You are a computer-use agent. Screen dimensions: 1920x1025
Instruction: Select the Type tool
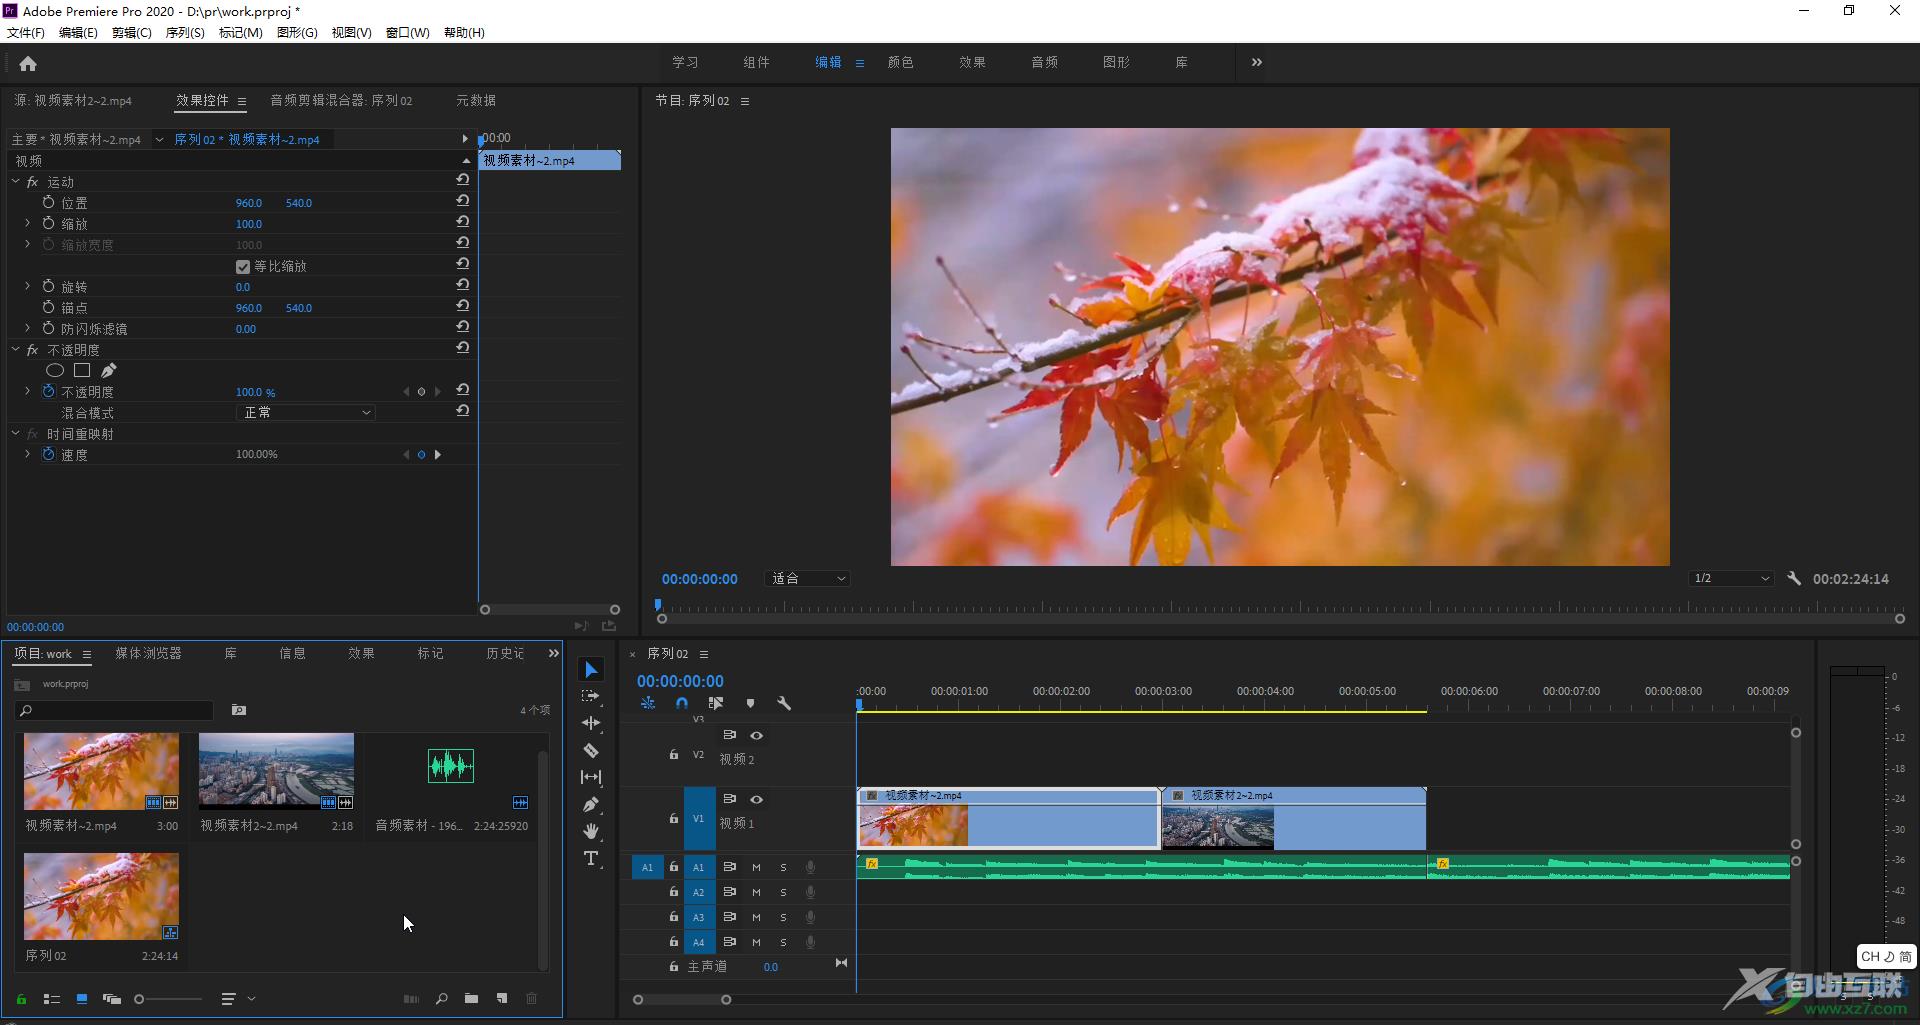tap(591, 858)
